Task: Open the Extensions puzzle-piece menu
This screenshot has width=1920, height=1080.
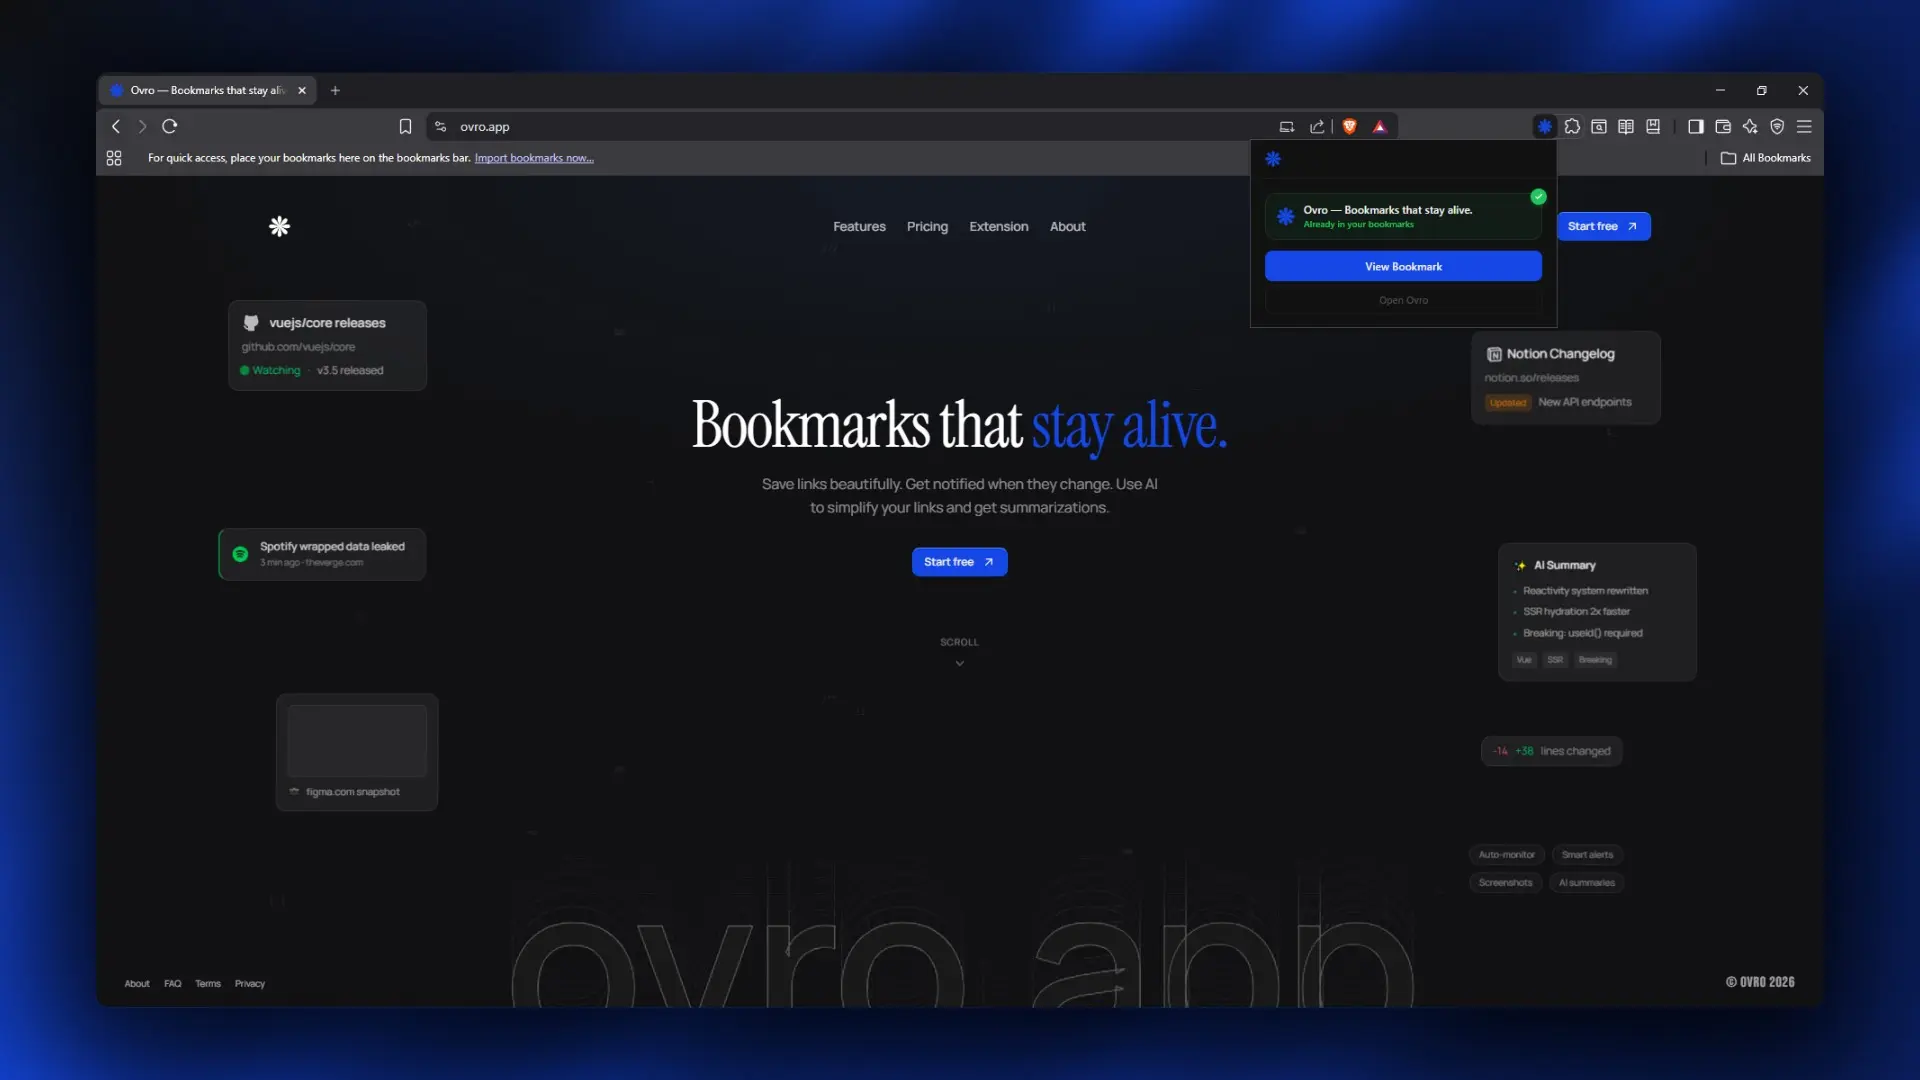Action: (1572, 126)
